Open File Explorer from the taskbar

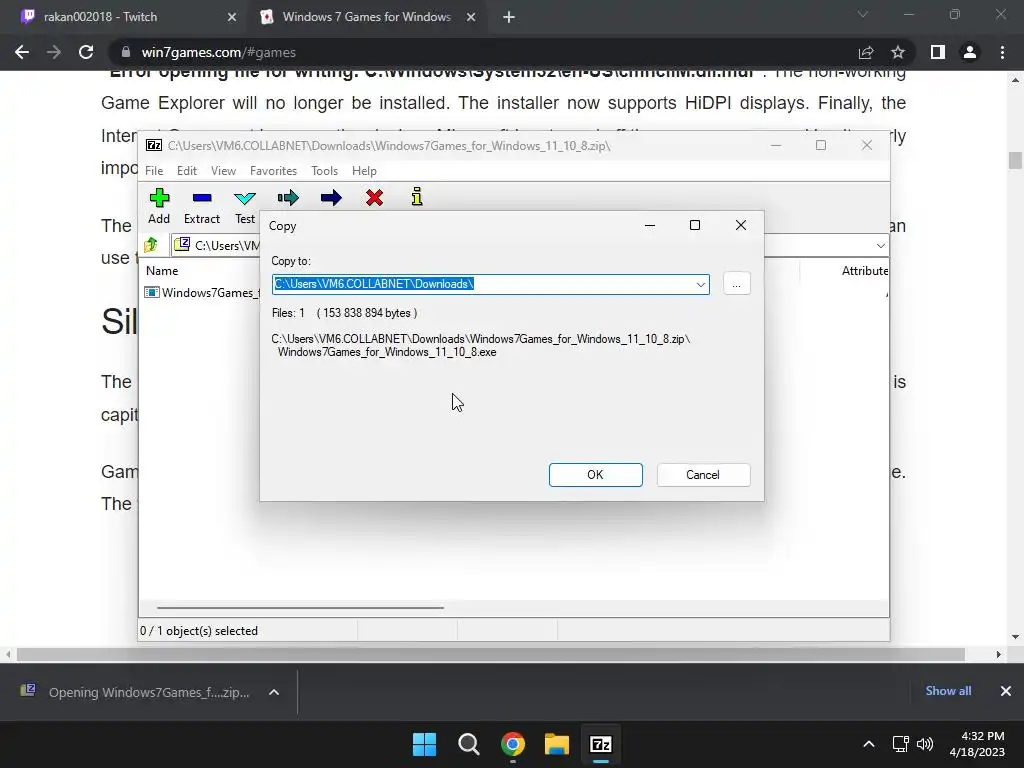[557, 744]
